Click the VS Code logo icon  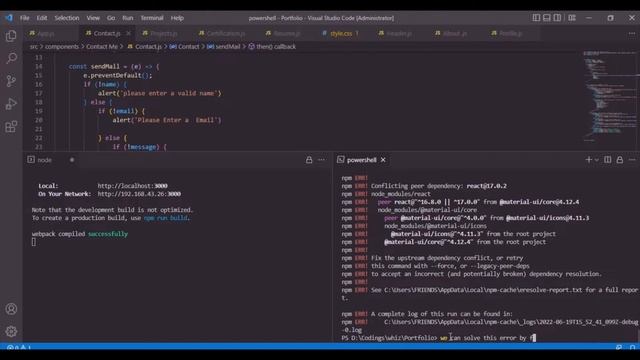[9, 18]
